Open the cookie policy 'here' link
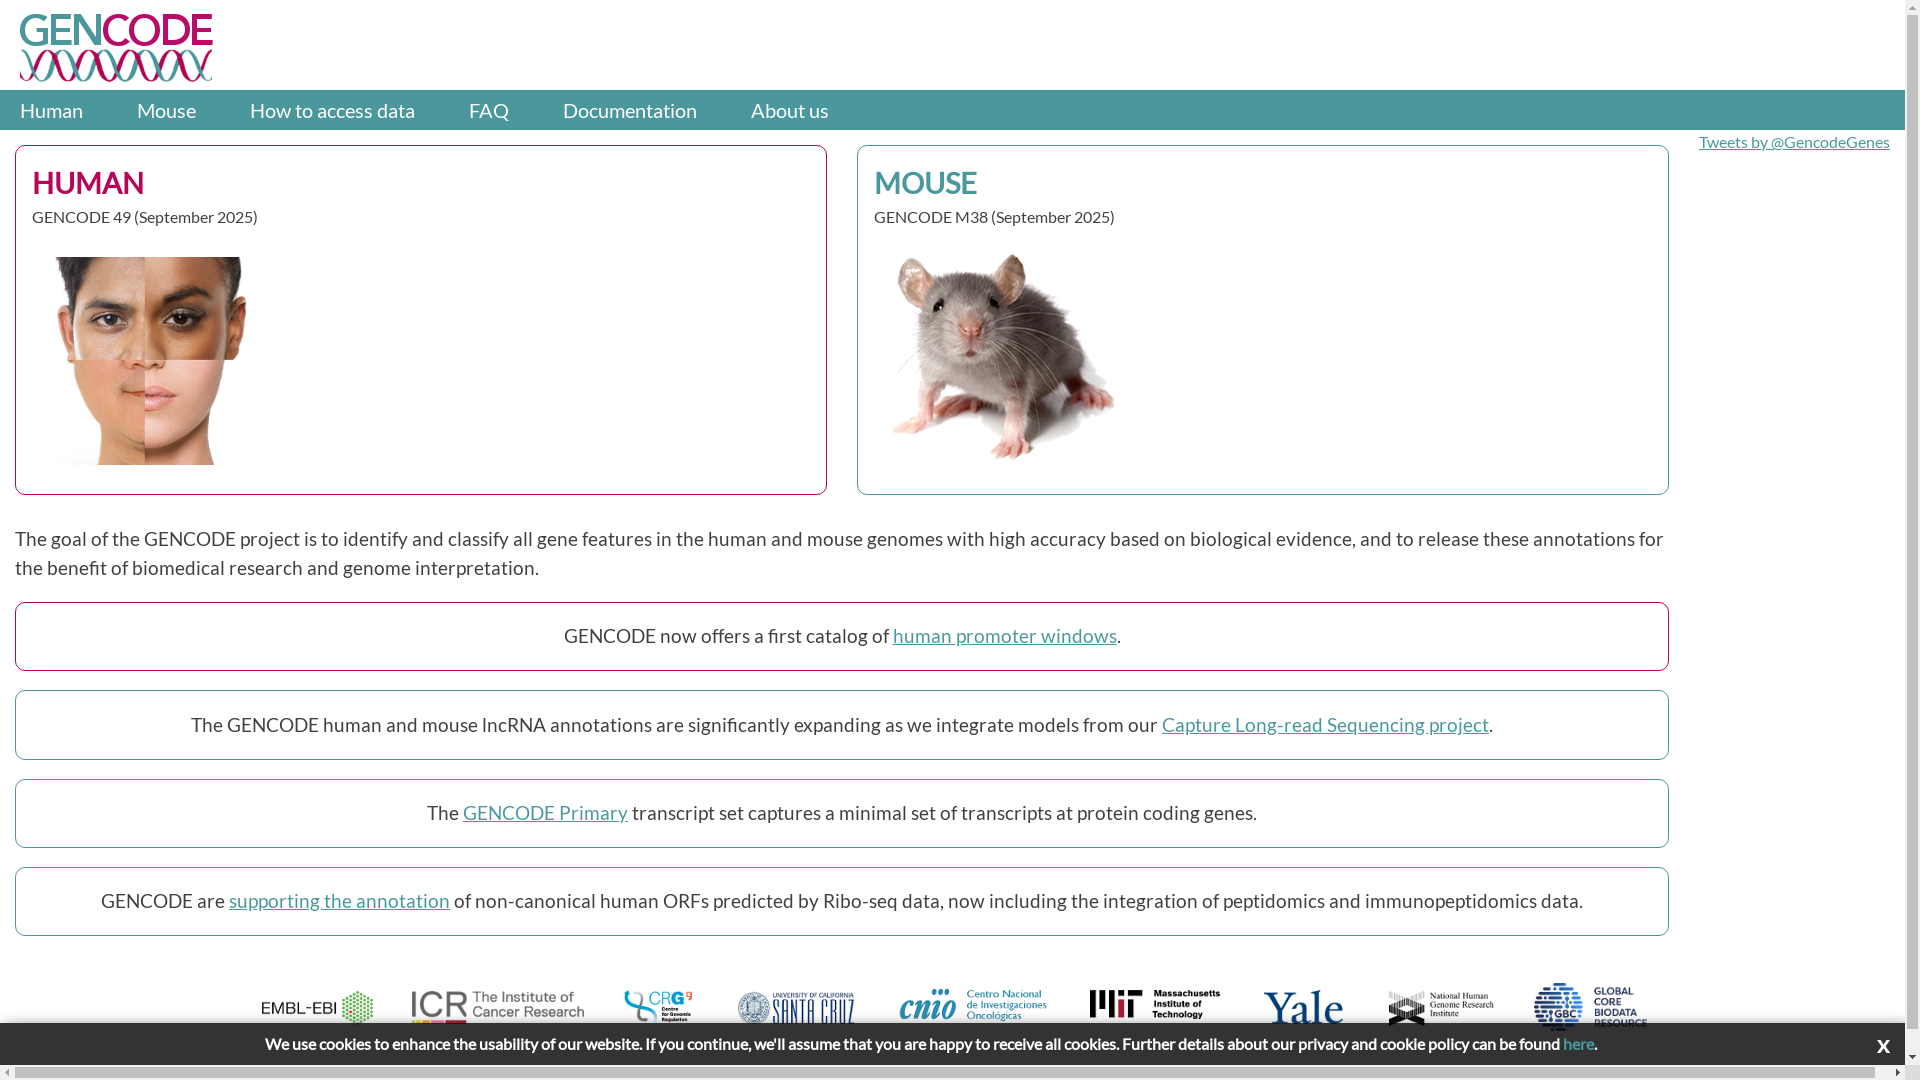1920x1080 pixels. click(1578, 1044)
